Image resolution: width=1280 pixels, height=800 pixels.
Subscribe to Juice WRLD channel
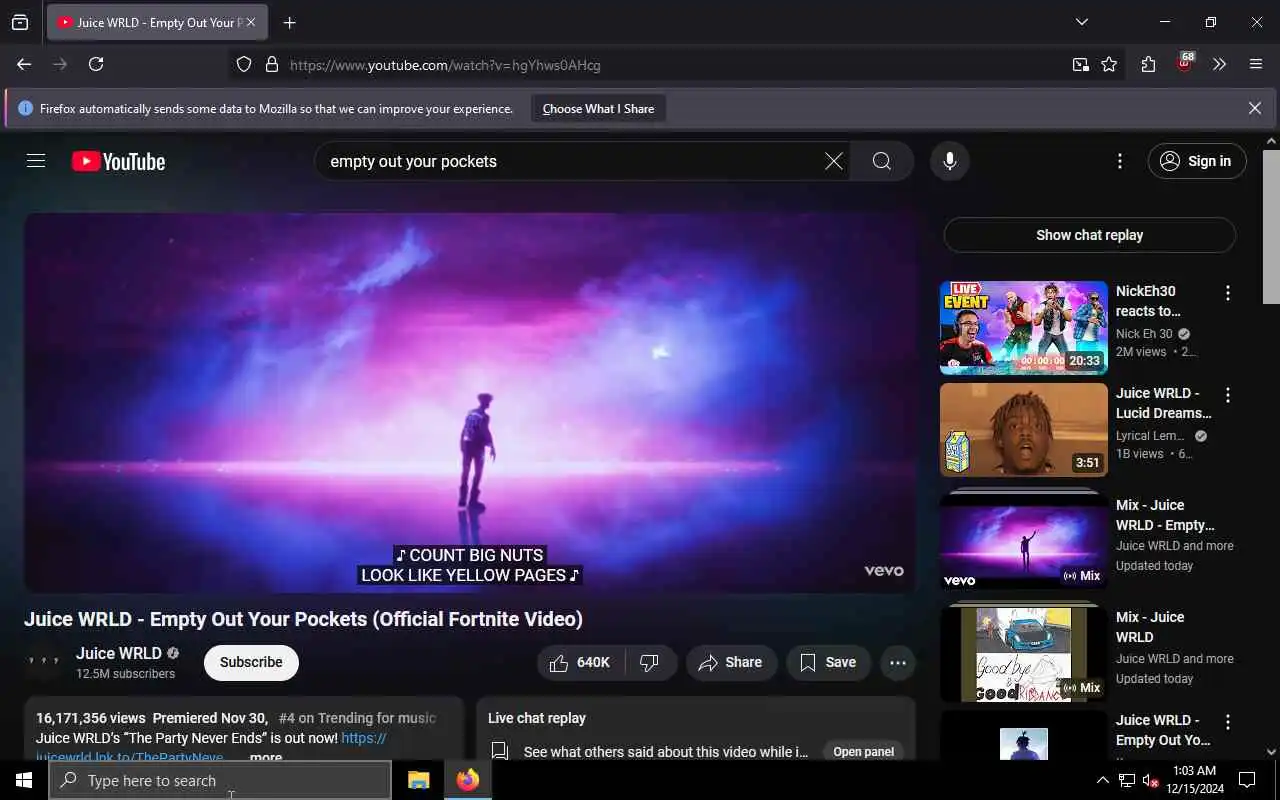[251, 662]
